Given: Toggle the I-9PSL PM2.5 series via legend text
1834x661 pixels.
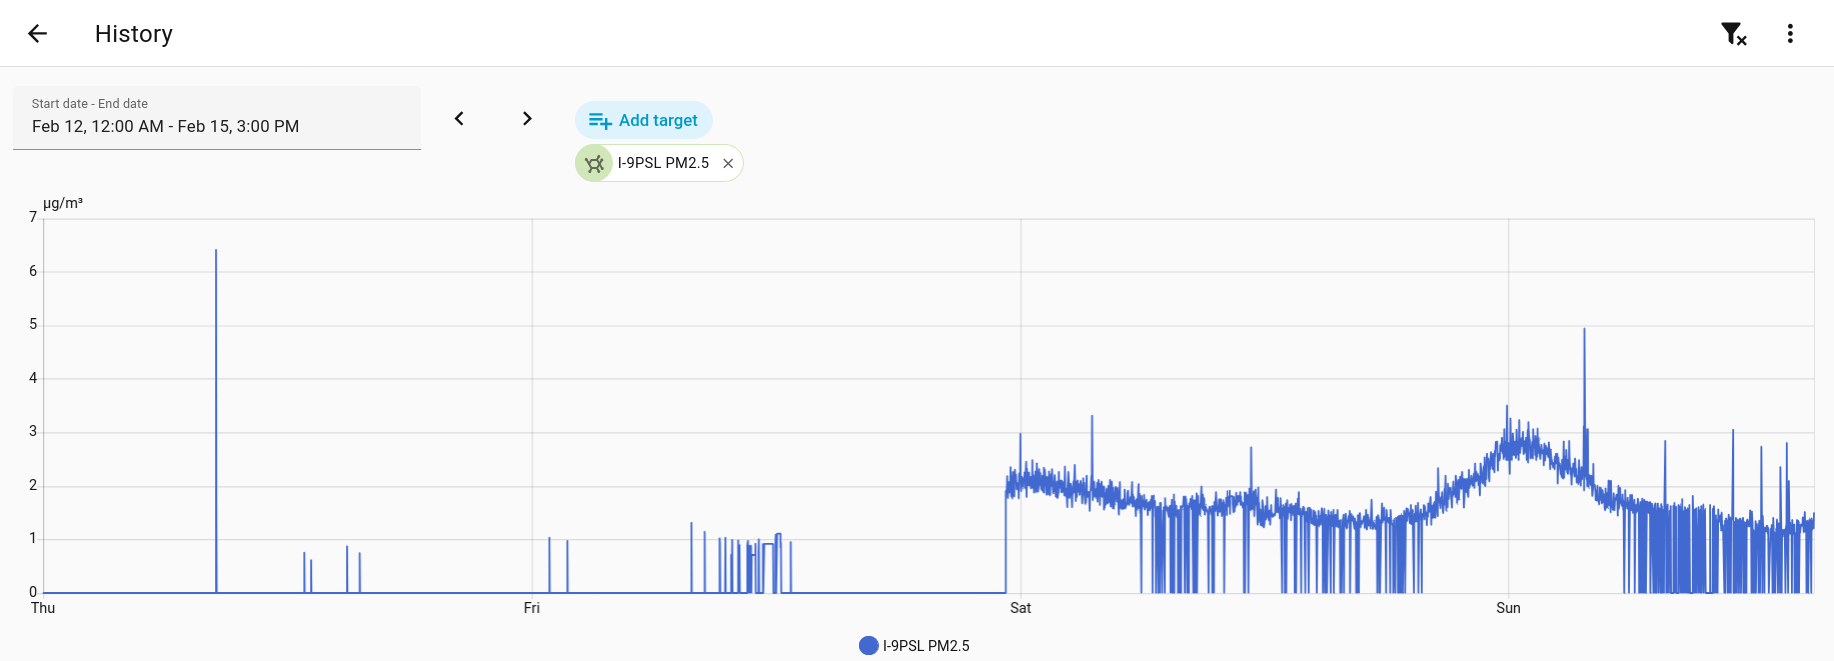Looking at the screenshot, I should pos(926,646).
